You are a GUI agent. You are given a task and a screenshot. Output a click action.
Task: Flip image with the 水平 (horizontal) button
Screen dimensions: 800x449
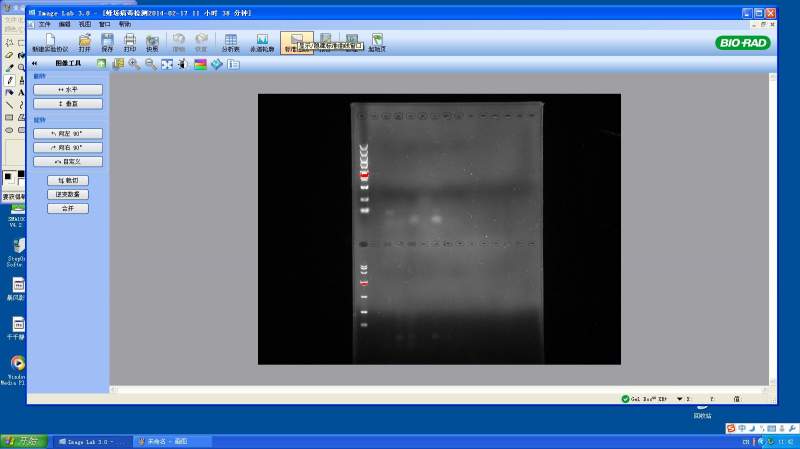[x=68, y=90]
